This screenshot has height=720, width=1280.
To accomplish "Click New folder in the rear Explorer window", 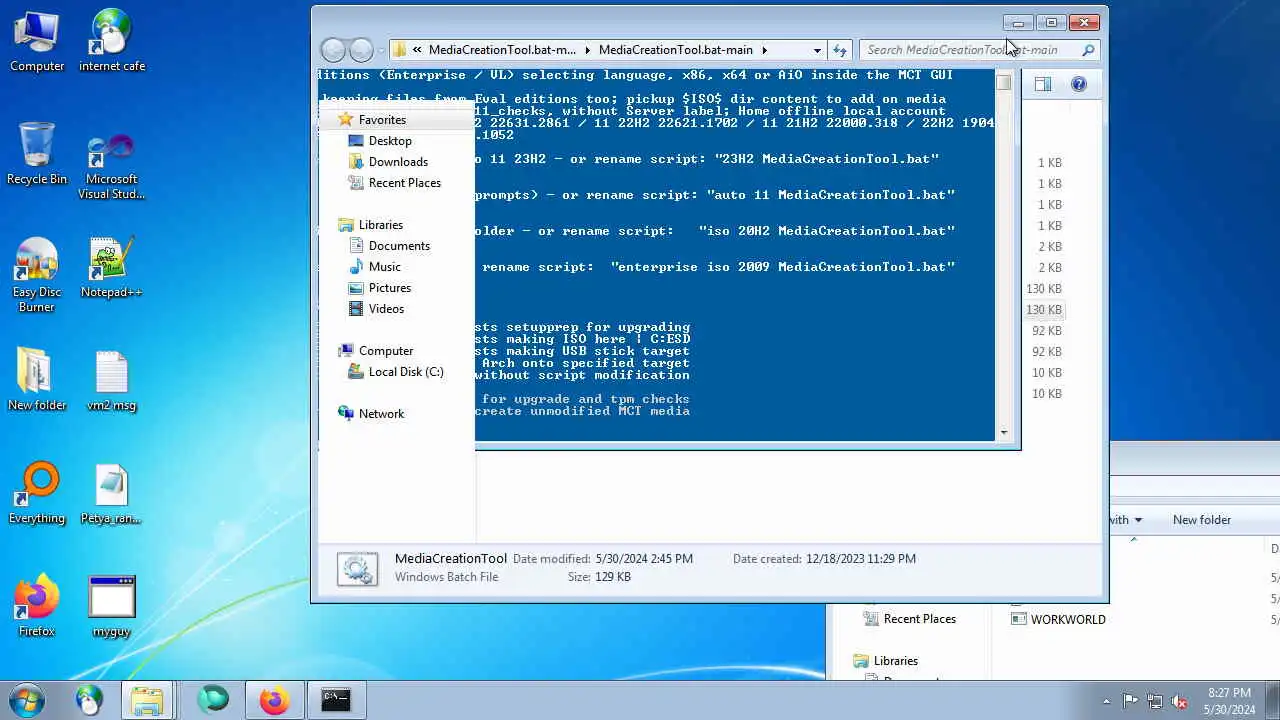I will click(x=1202, y=520).
